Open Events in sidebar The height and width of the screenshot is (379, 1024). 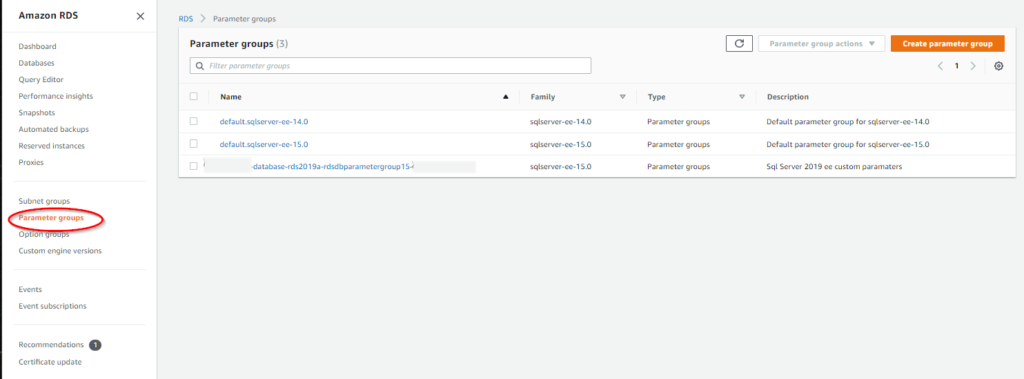(30, 289)
